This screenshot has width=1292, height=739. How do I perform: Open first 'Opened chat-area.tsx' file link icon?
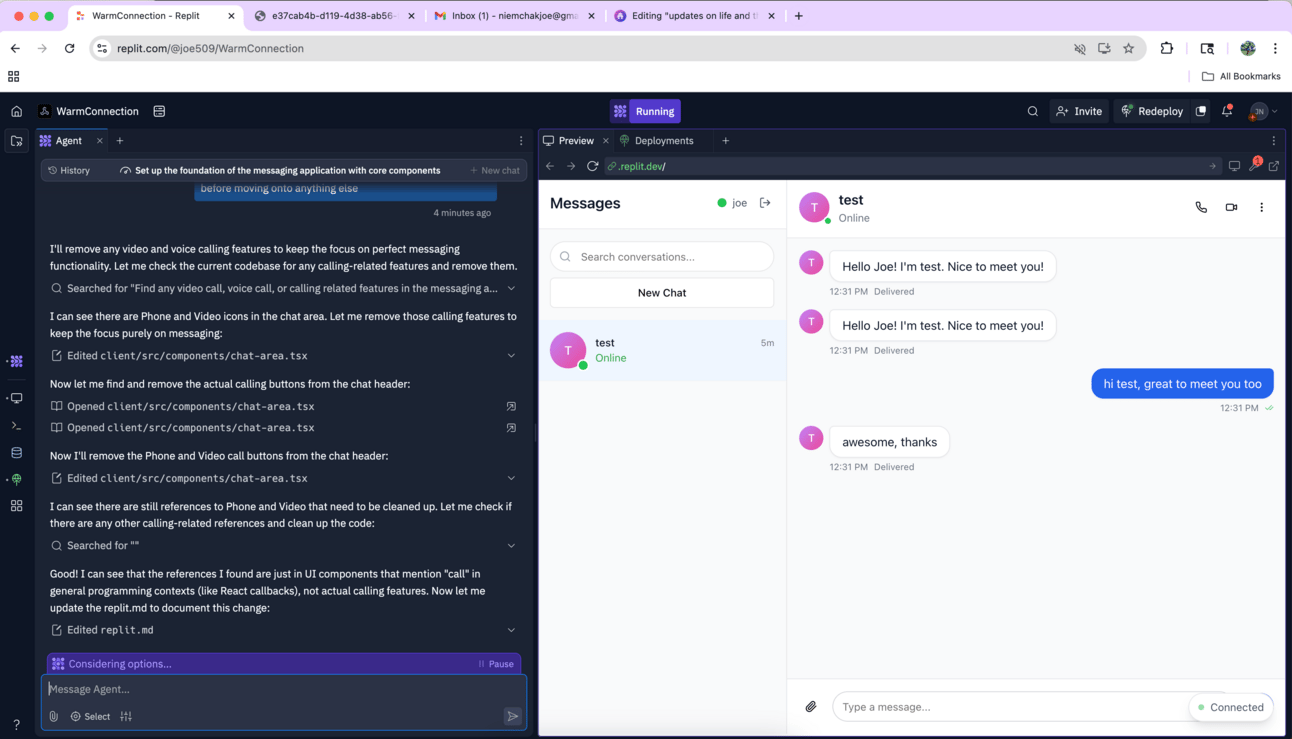tap(511, 407)
